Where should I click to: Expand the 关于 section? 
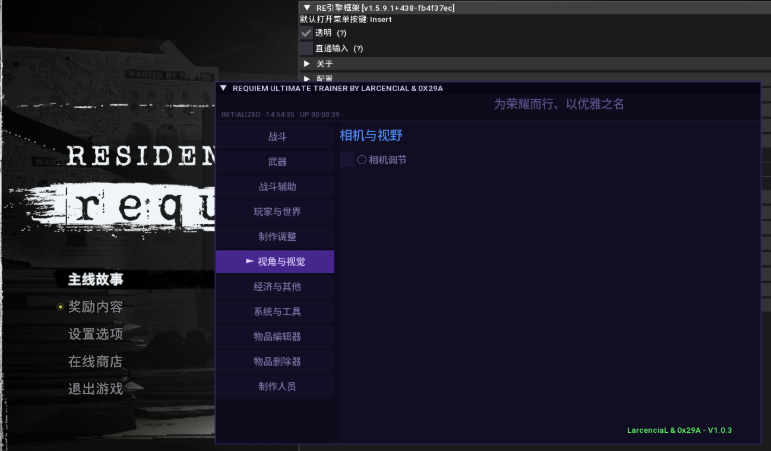click(x=307, y=63)
